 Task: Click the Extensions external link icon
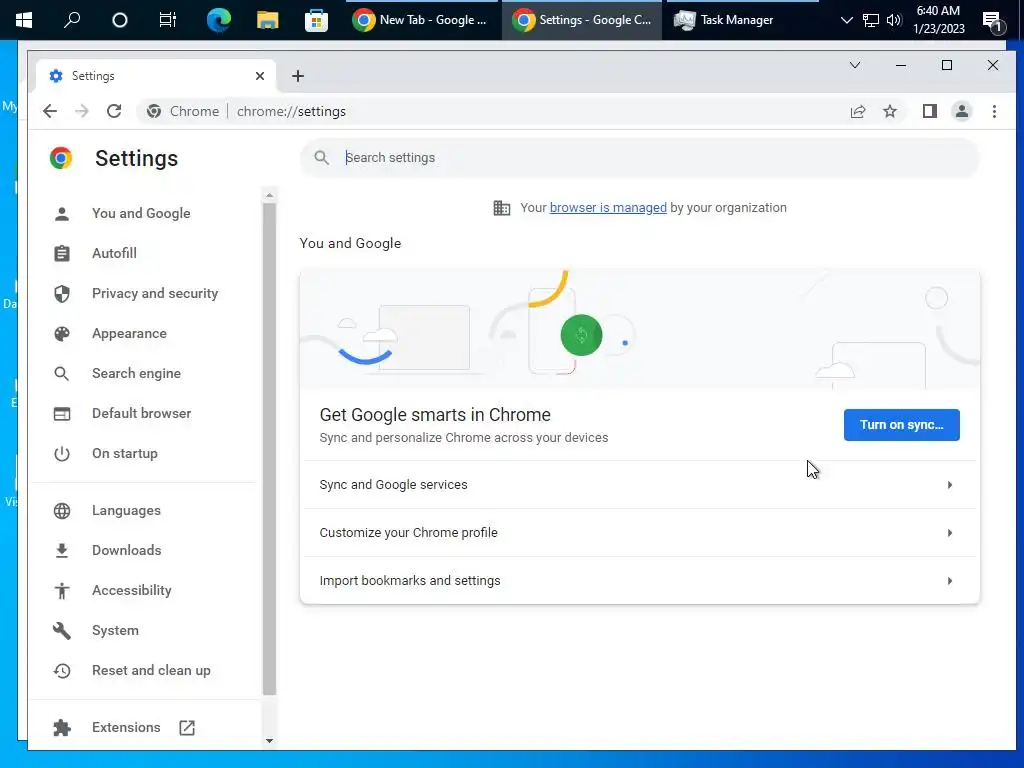pos(187,728)
